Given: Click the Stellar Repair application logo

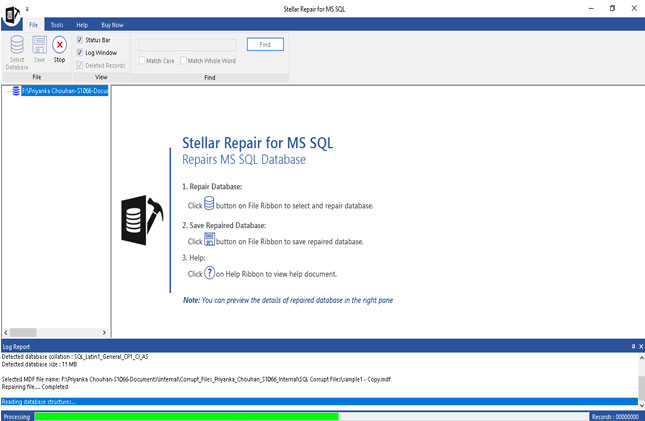Looking at the screenshot, I should click(12, 16).
